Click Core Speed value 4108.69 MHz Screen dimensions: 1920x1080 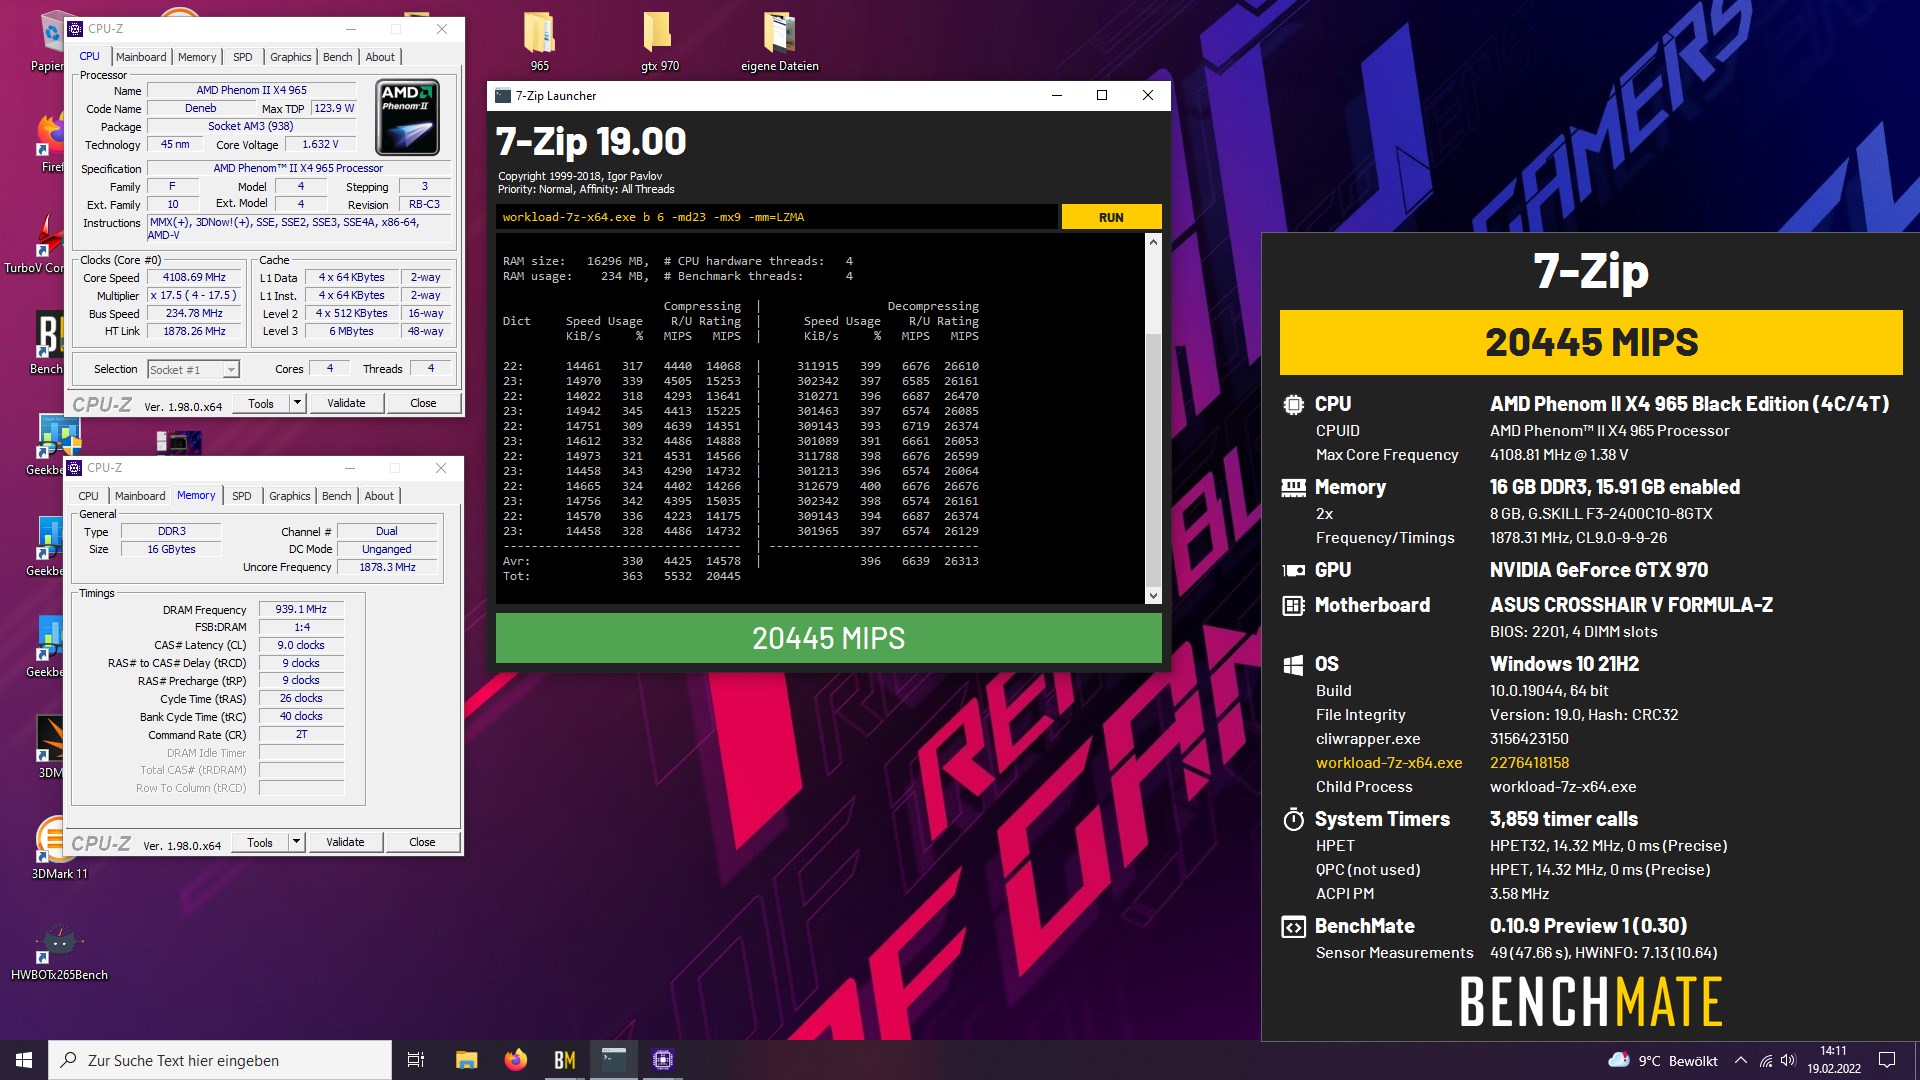[x=194, y=278]
